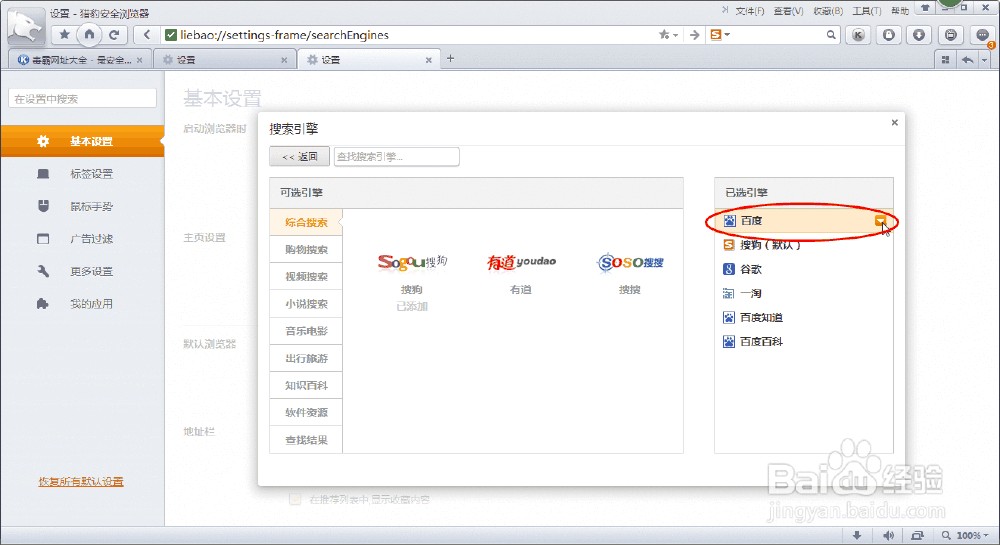Select 谷歌 in selected engines list

pos(804,269)
